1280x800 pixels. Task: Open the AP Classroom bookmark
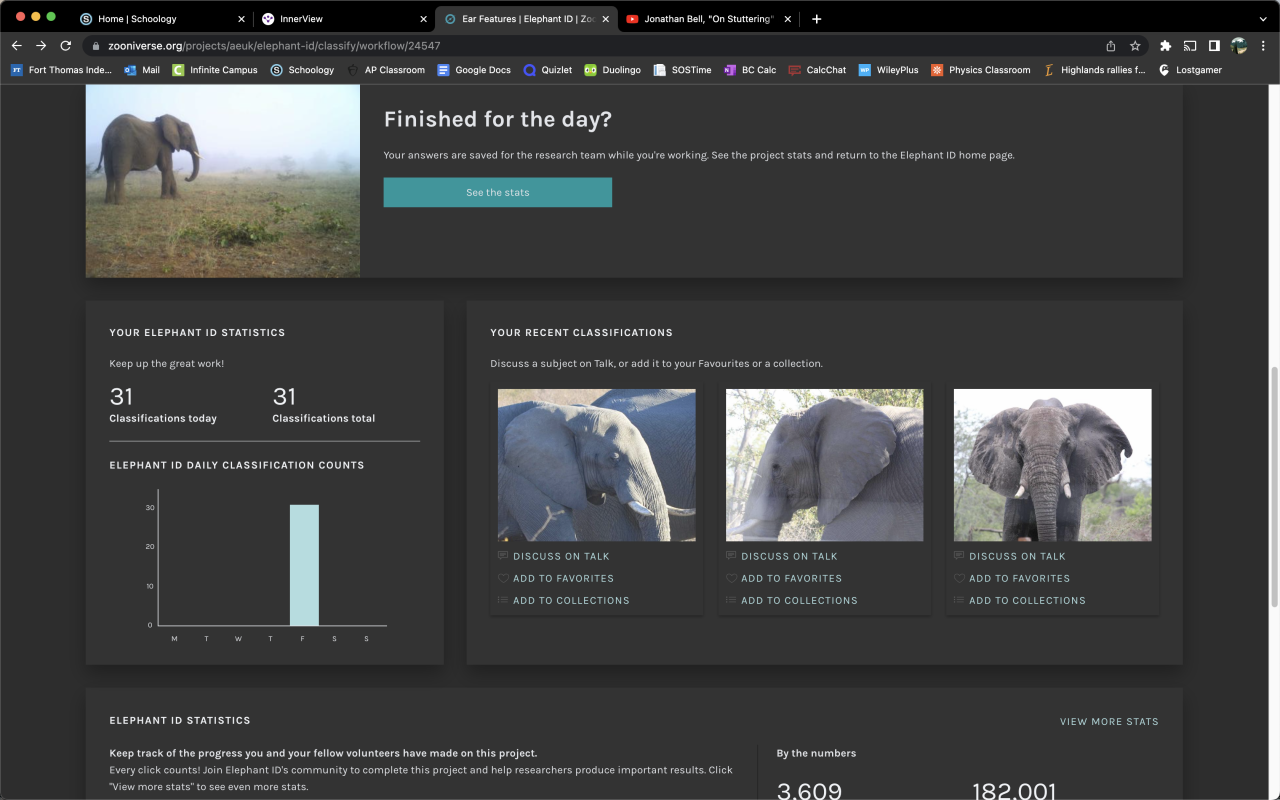point(386,70)
